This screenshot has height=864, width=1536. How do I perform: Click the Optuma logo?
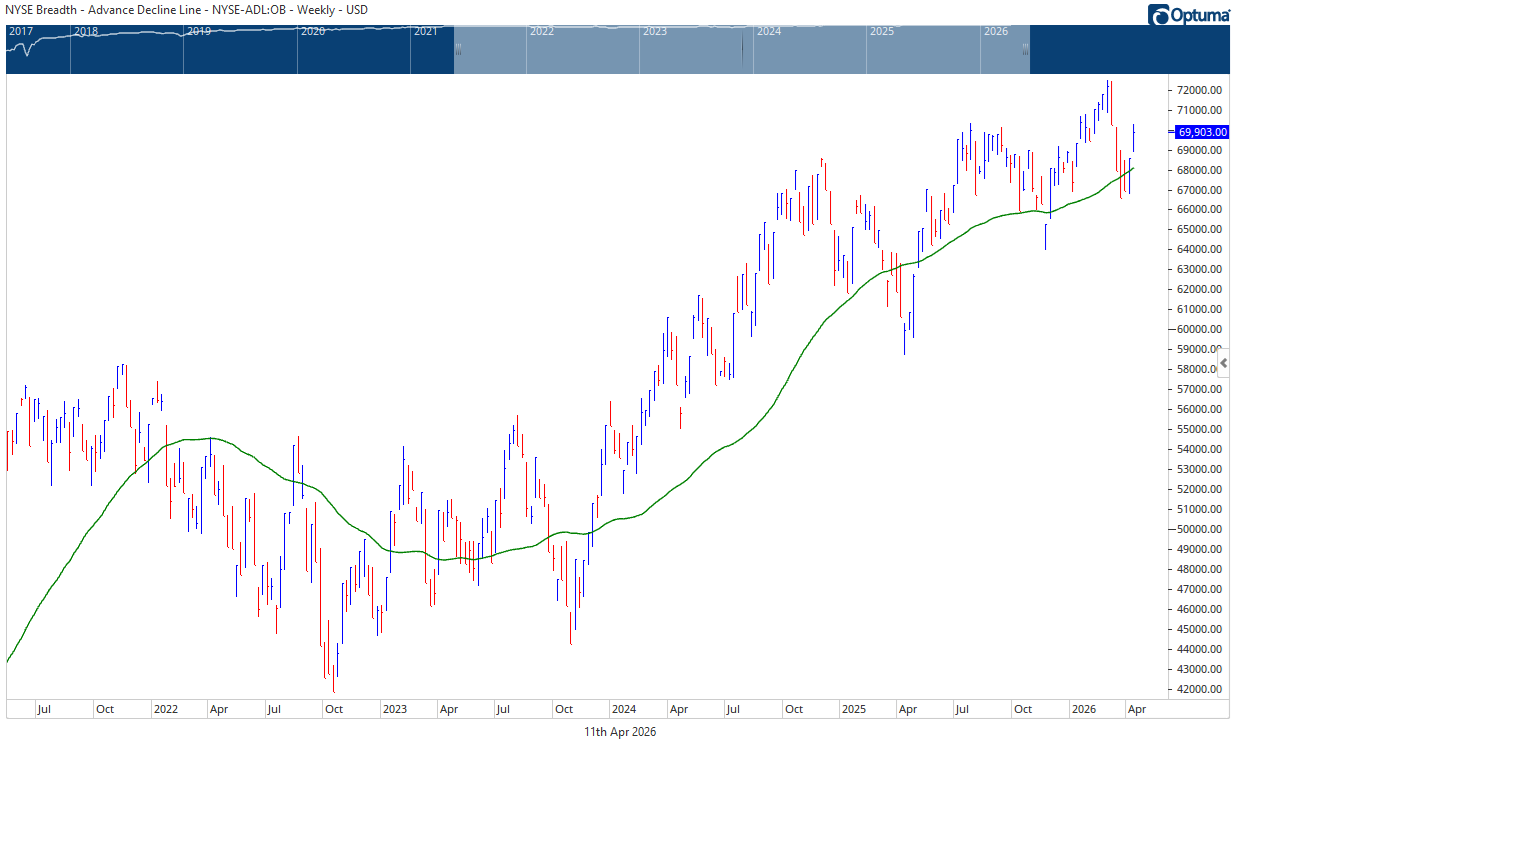click(x=1188, y=15)
